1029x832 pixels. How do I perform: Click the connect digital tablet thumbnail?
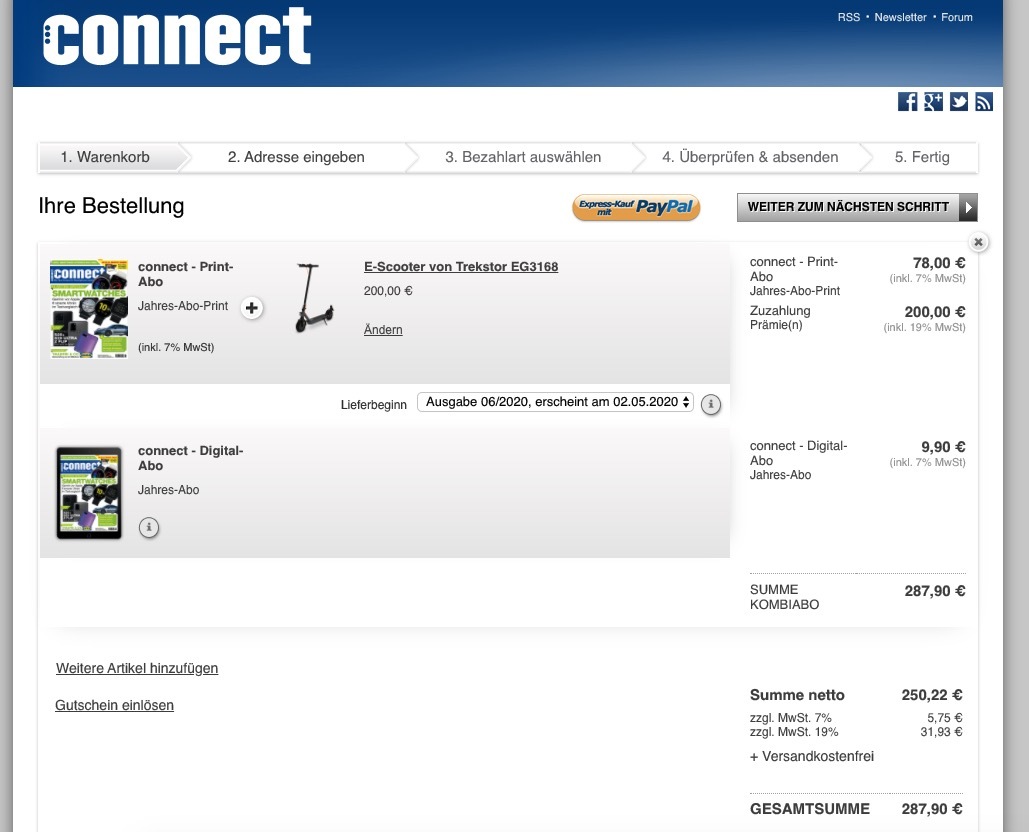click(89, 493)
